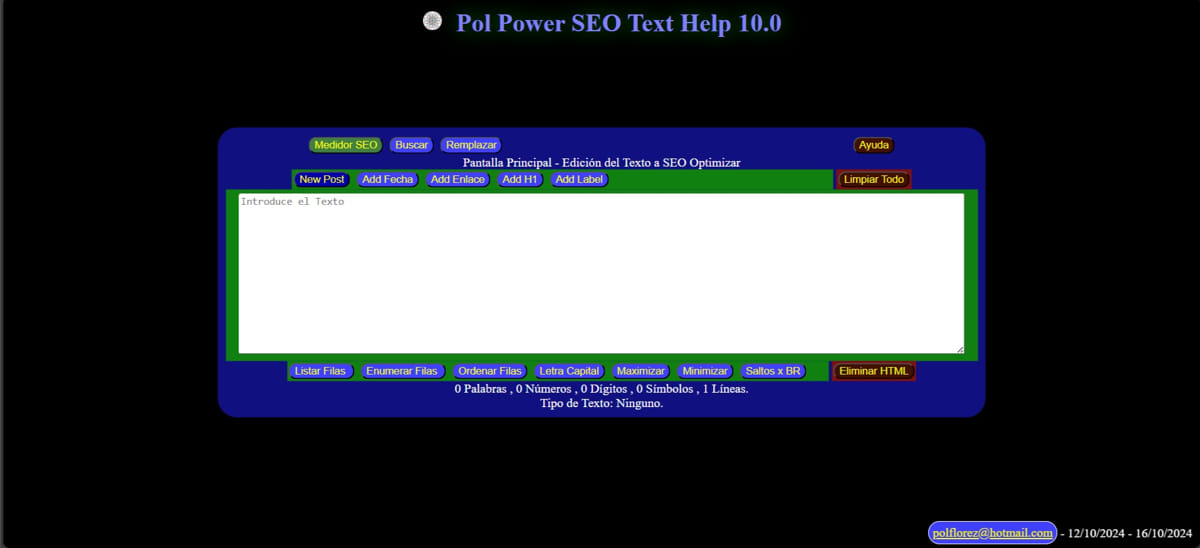Click the Maximizar text button
The image size is (1200, 548).
point(640,371)
